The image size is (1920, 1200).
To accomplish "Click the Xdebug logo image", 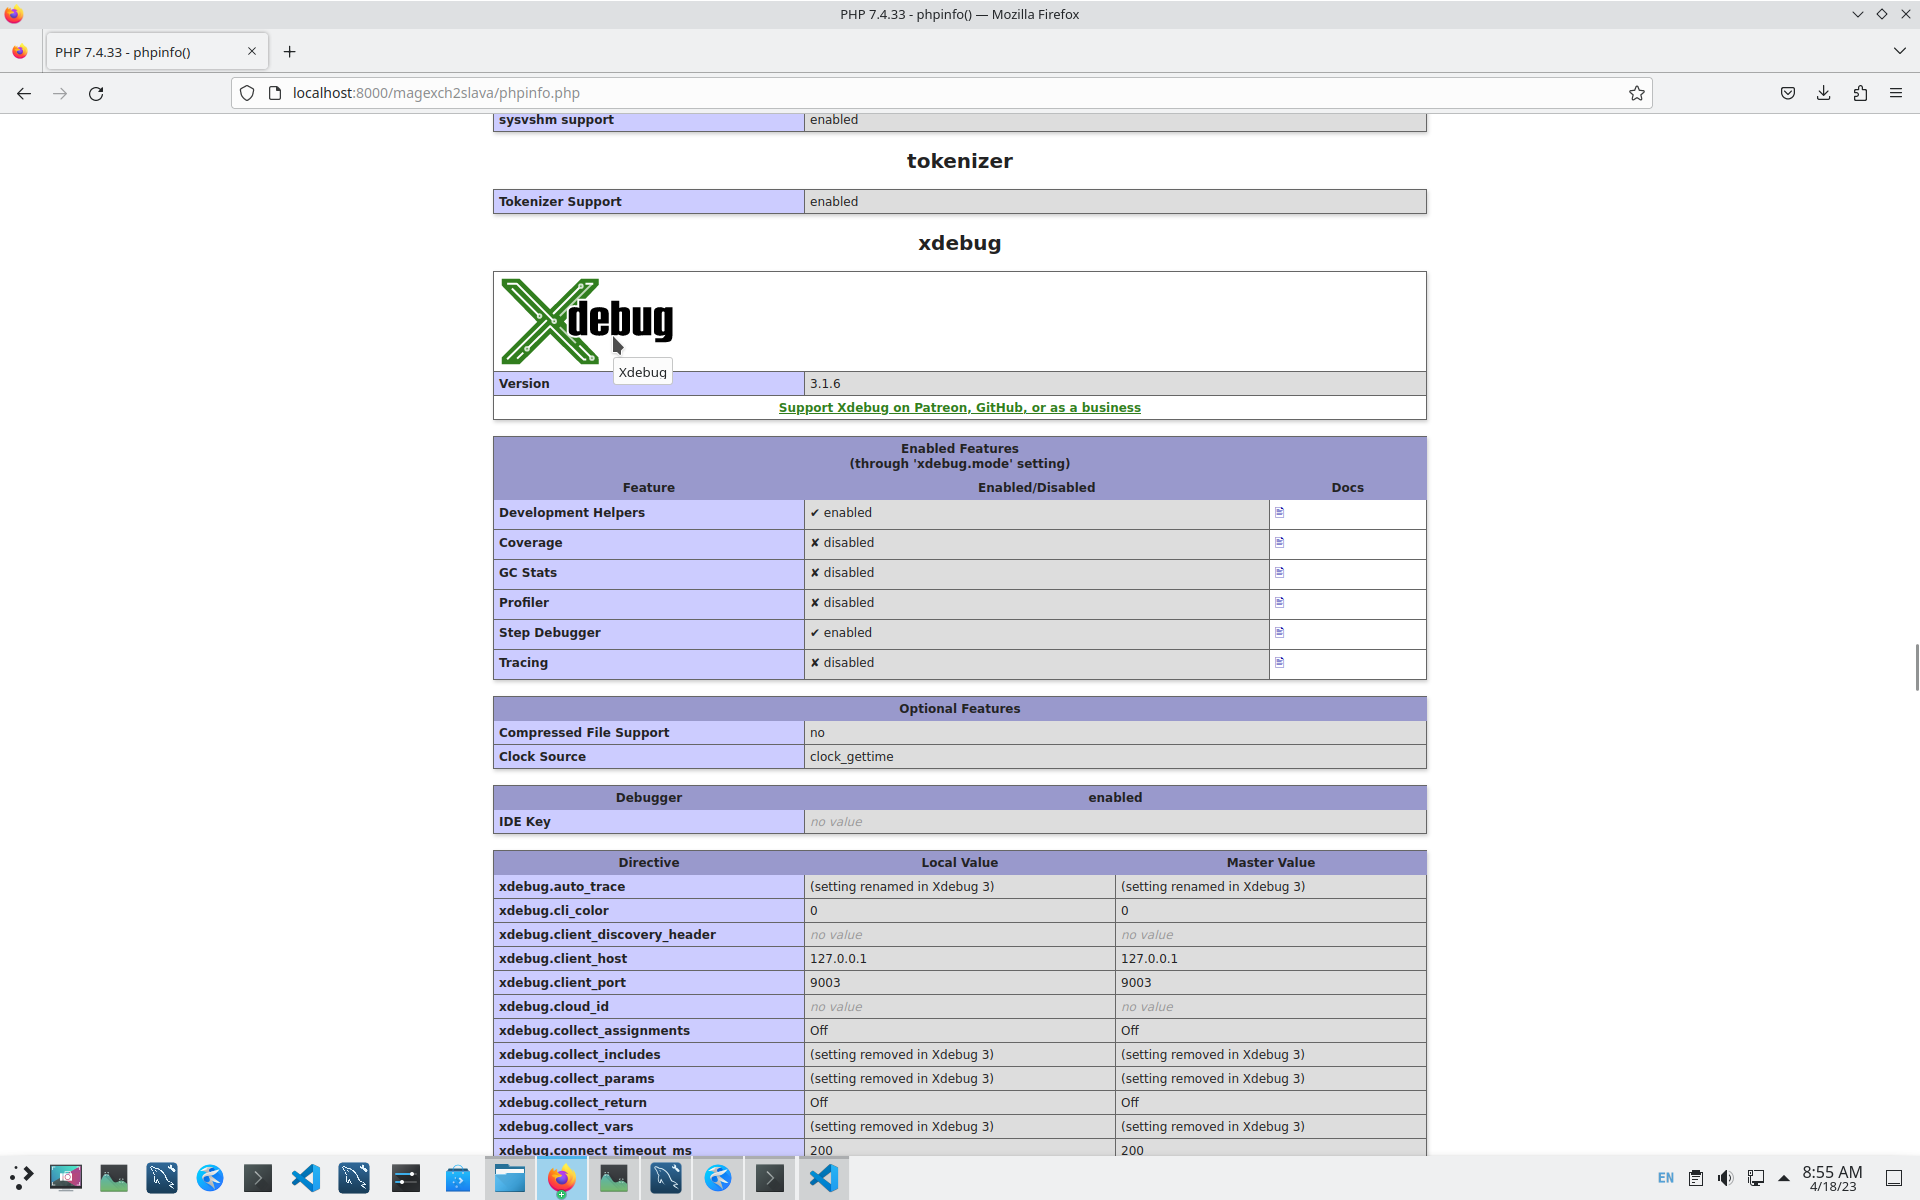I will [x=586, y=321].
